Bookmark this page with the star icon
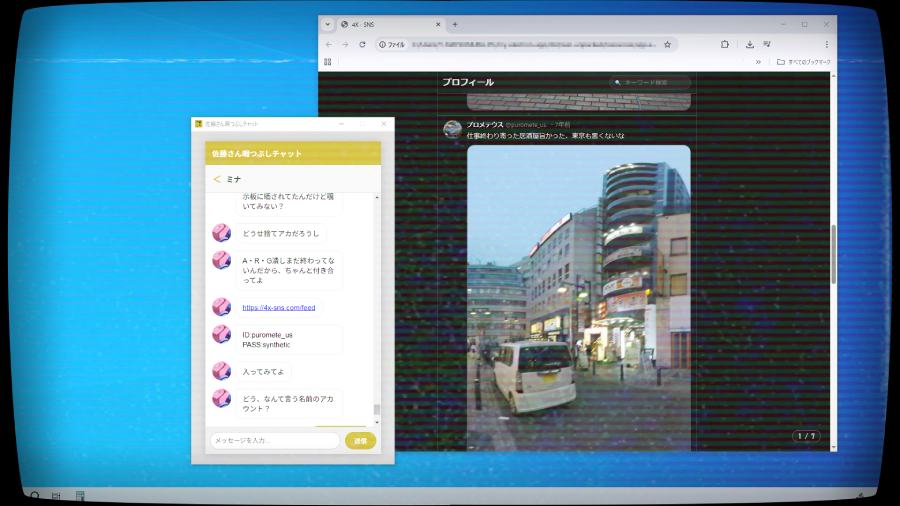900x506 pixels. 668,45
